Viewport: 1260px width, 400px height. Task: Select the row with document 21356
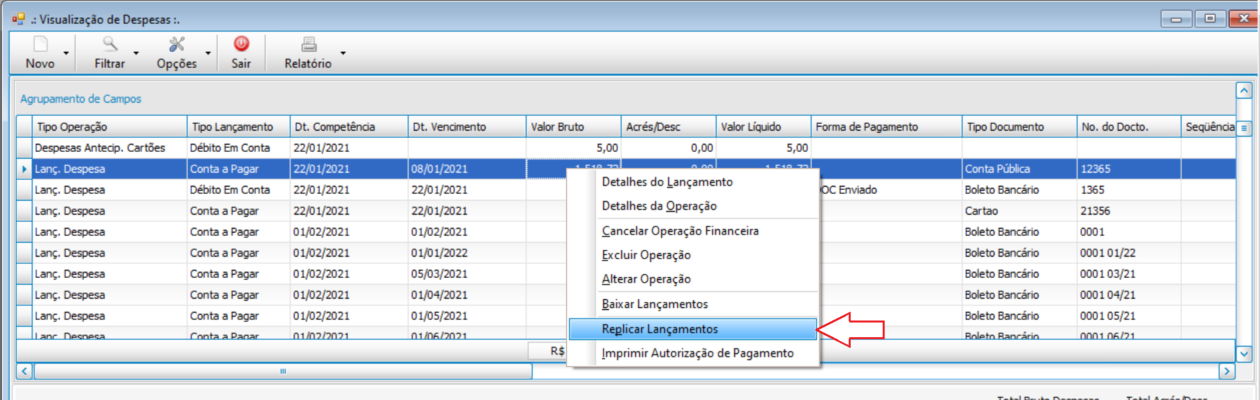pos(625,211)
